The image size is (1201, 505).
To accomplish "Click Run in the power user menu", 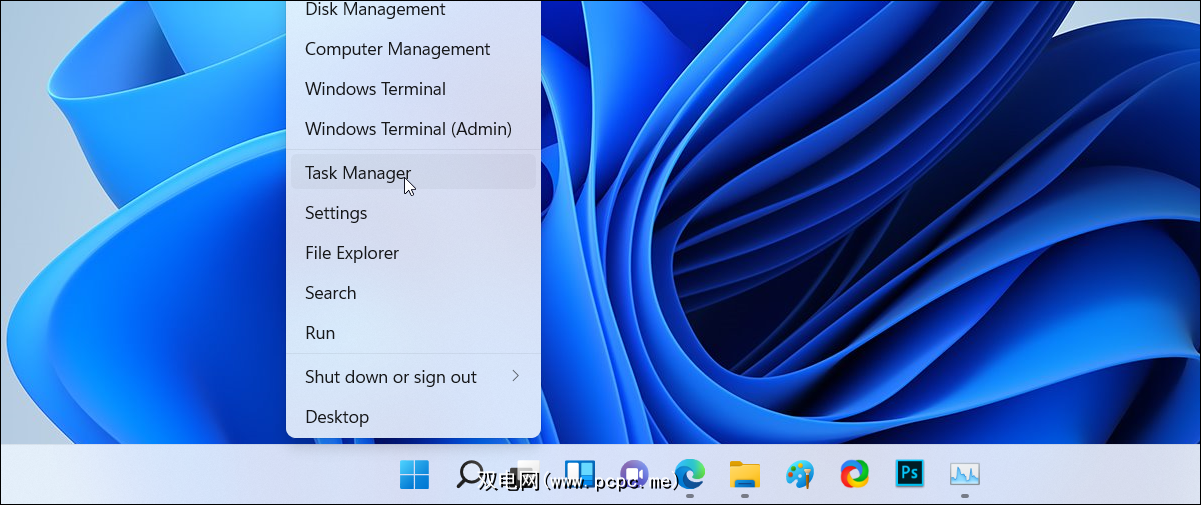I will [x=320, y=333].
